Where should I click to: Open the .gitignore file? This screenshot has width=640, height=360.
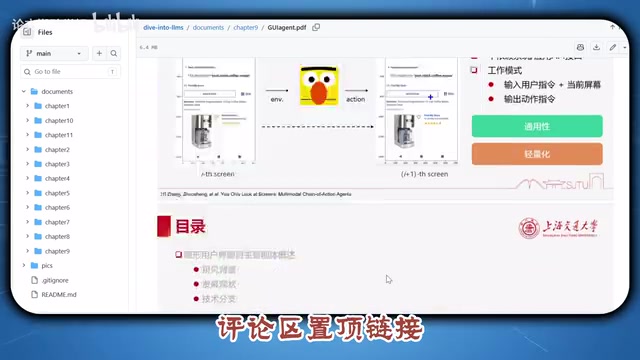tap(55, 280)
